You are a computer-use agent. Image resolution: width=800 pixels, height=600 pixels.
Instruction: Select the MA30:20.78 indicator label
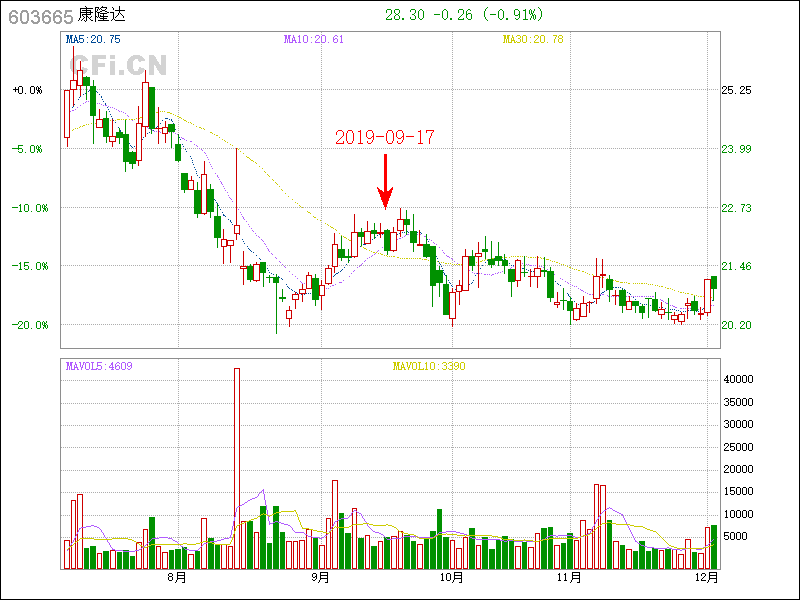(x=532, y=40)
